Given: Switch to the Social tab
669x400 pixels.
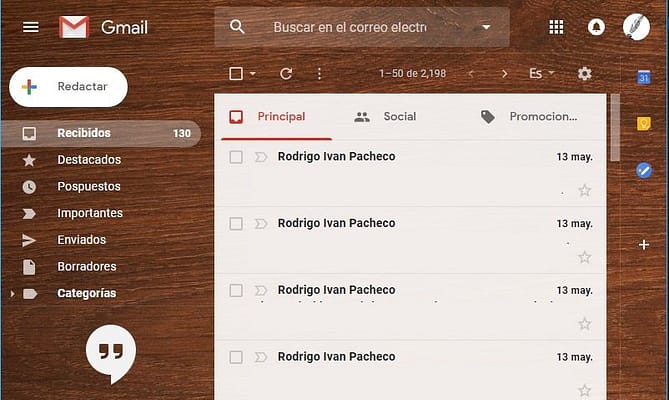Looking at the screenshot, I should [x=385, y=117].
